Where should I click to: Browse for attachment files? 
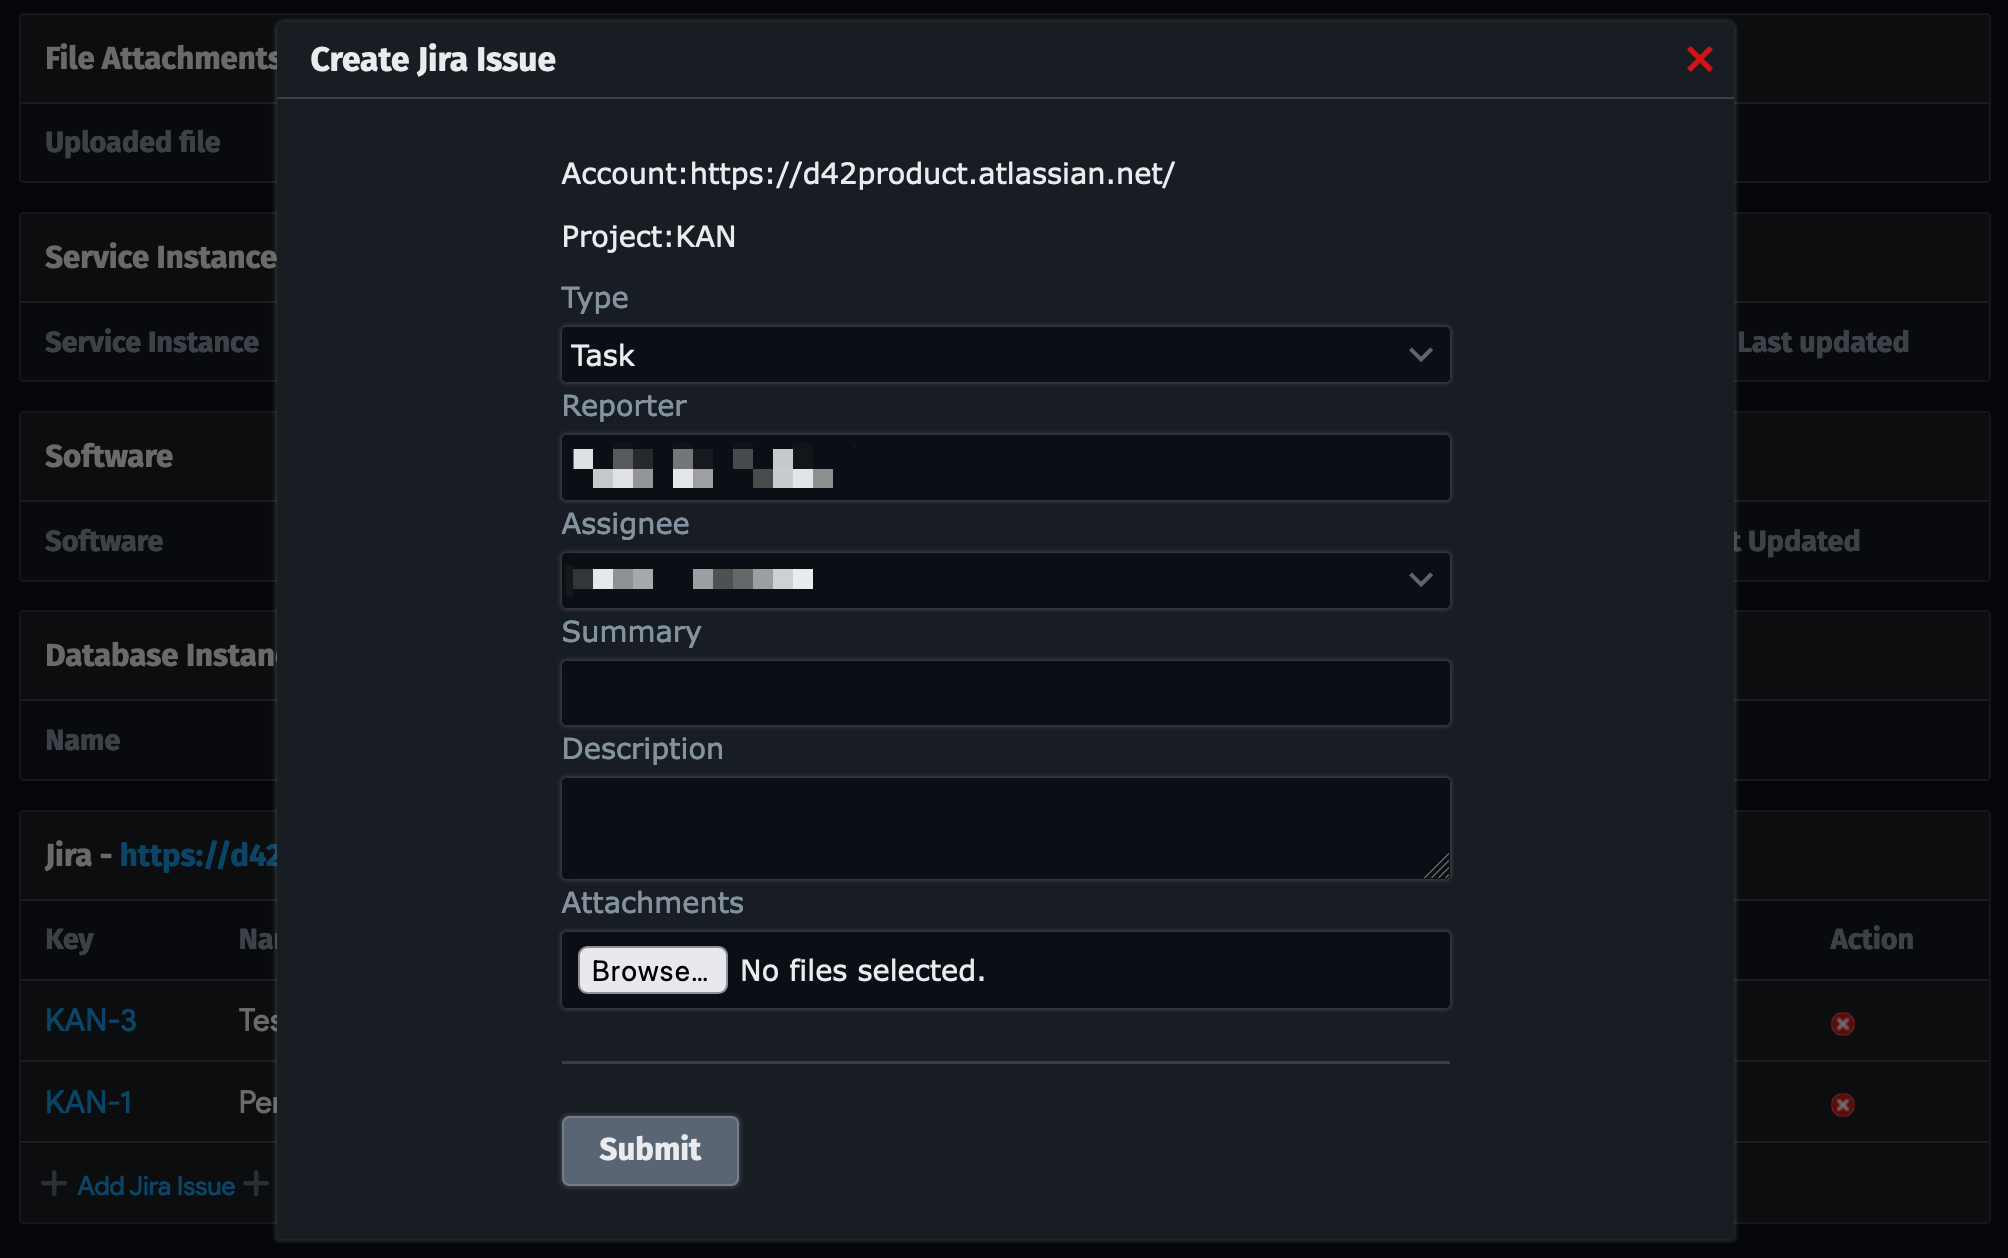[x=651, y=970]
